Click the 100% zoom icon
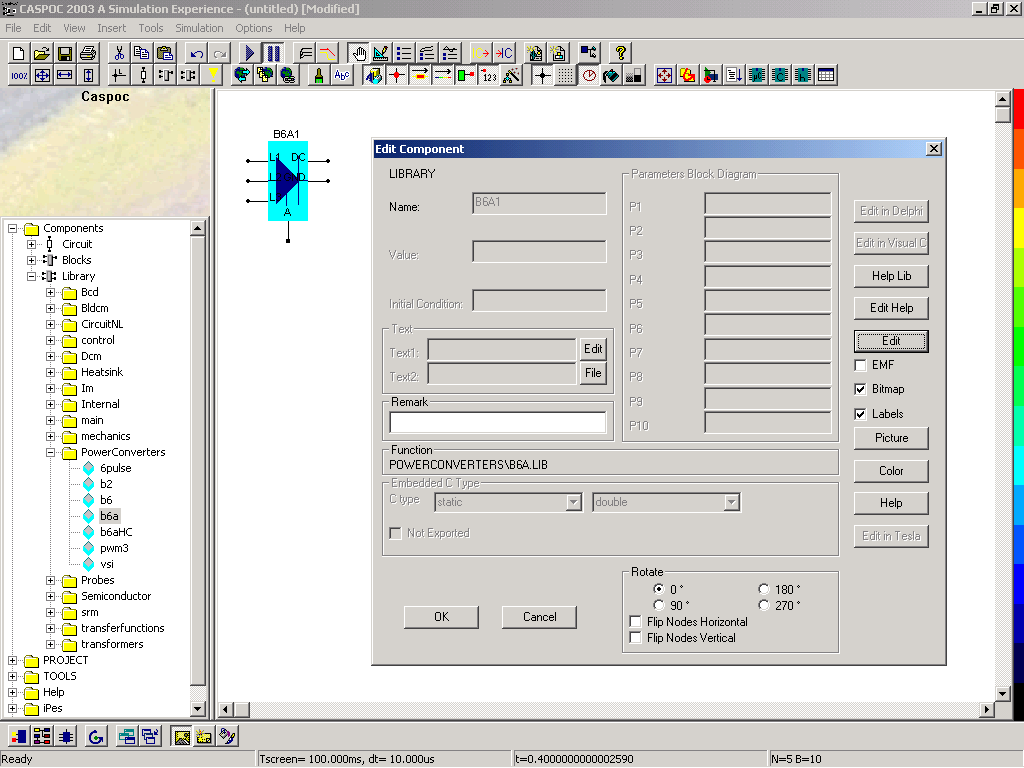 tap(19, 76)
